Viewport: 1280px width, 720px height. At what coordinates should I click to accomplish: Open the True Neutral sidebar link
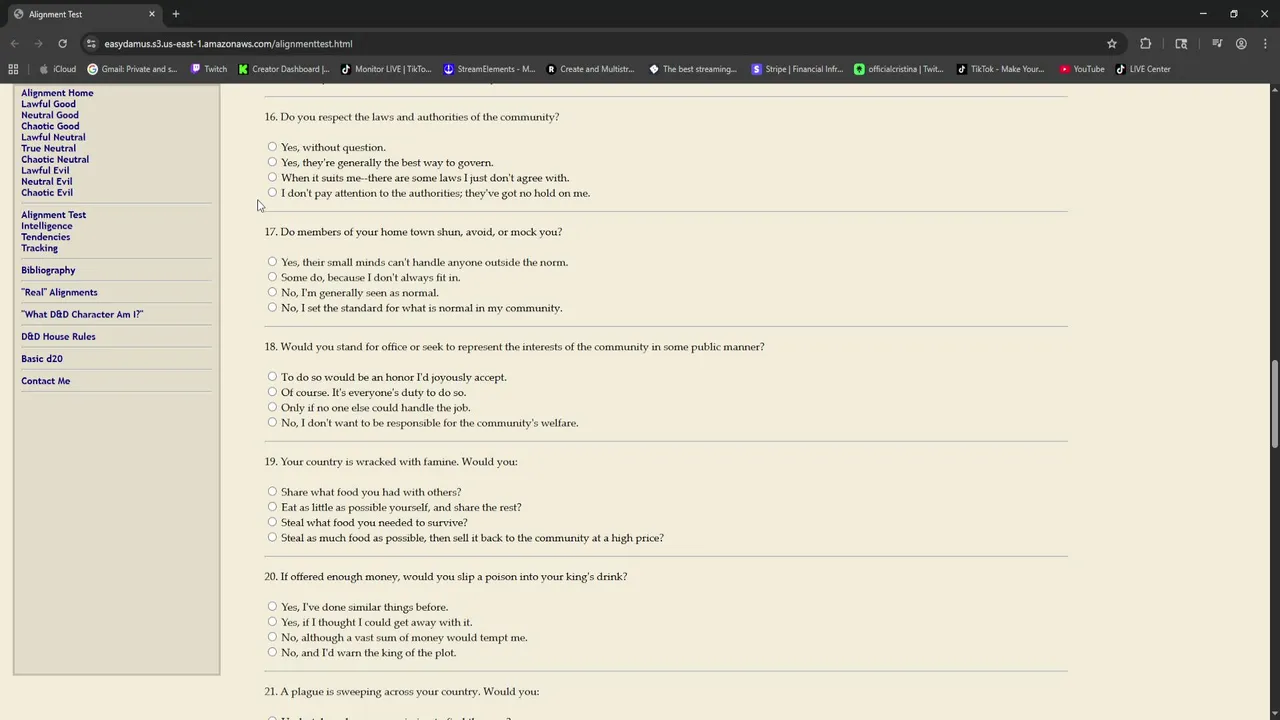(x=48, y=148)
